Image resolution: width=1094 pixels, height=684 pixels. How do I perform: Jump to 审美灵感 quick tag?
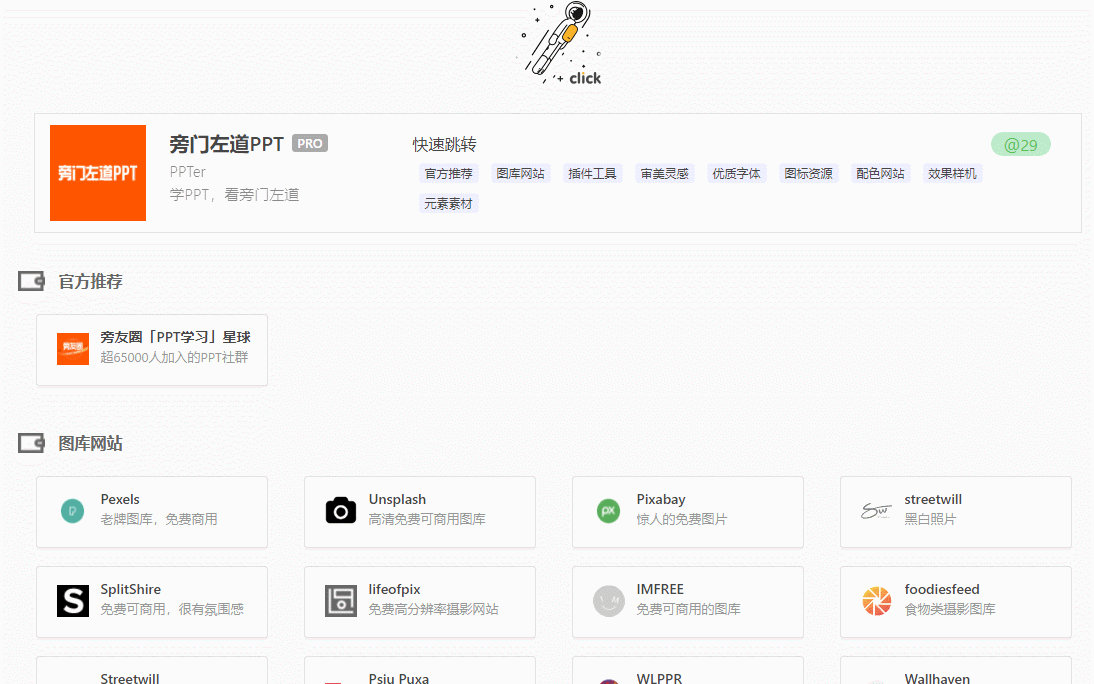point(664,174)
